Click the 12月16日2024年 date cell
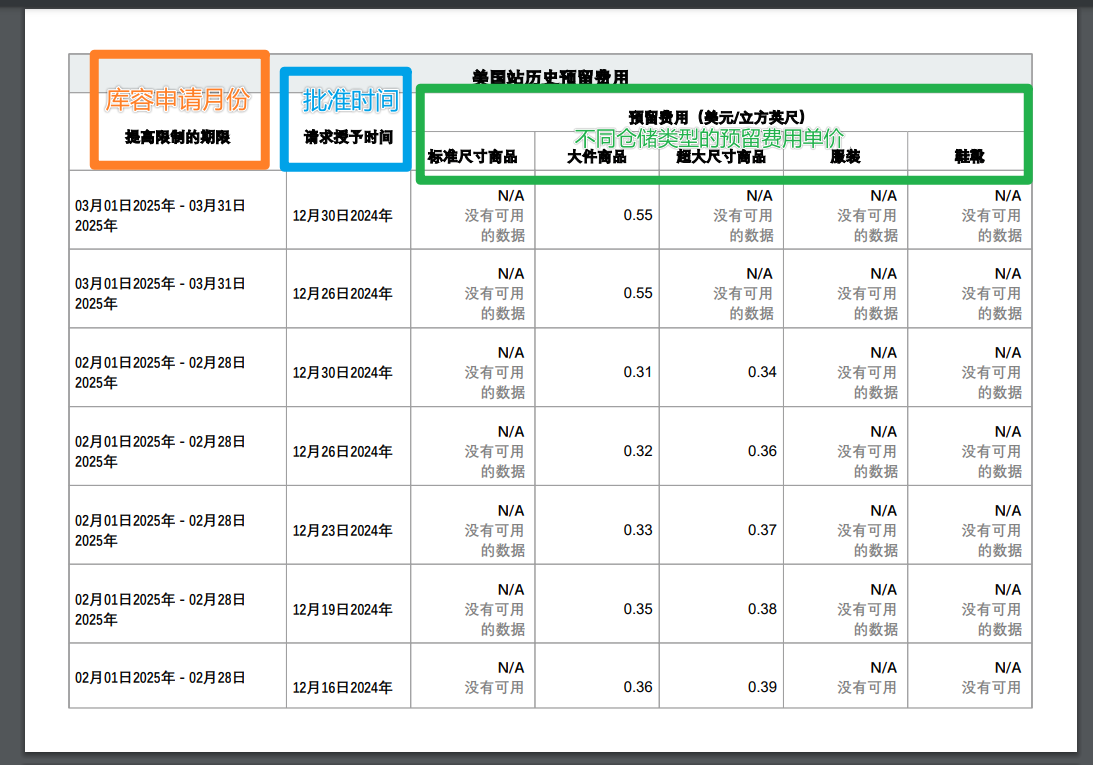The image size is (1093, 765). click(342, 688)
